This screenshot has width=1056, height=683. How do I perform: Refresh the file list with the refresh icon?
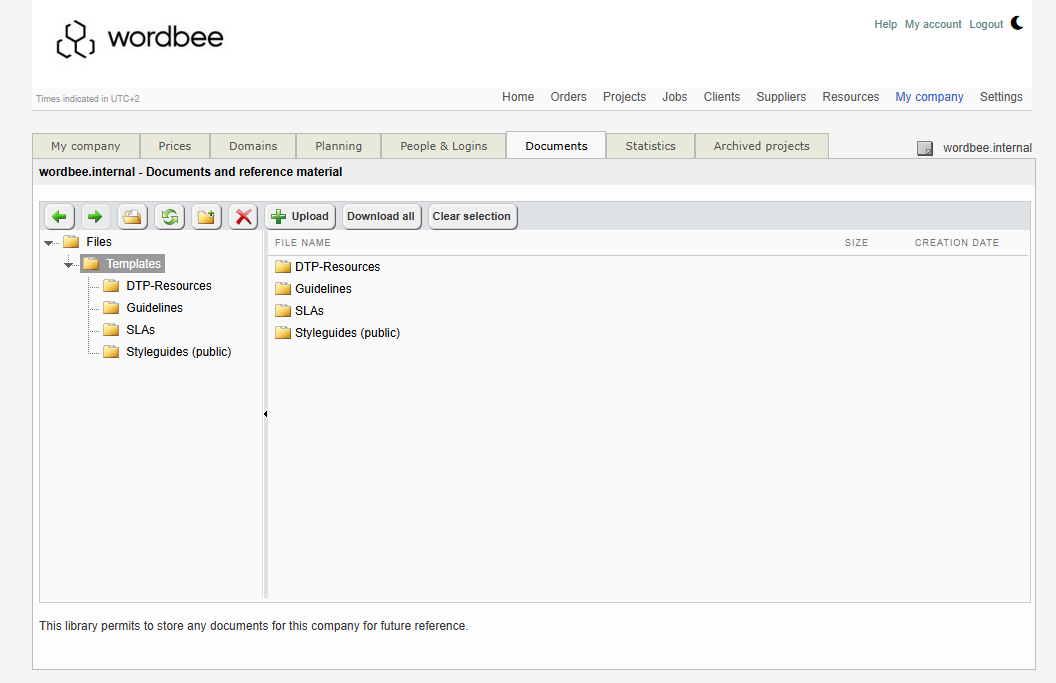click(170, 217)
